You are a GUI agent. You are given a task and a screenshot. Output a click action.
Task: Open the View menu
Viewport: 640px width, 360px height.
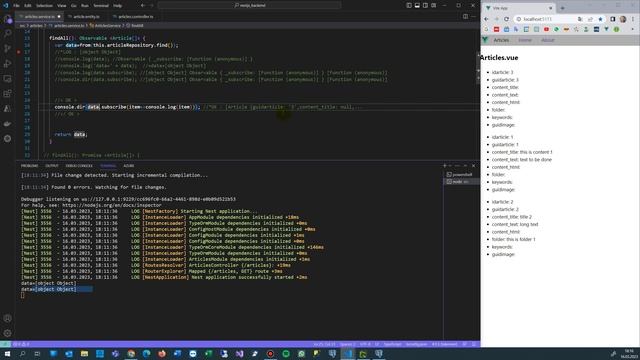coord(61,6)
